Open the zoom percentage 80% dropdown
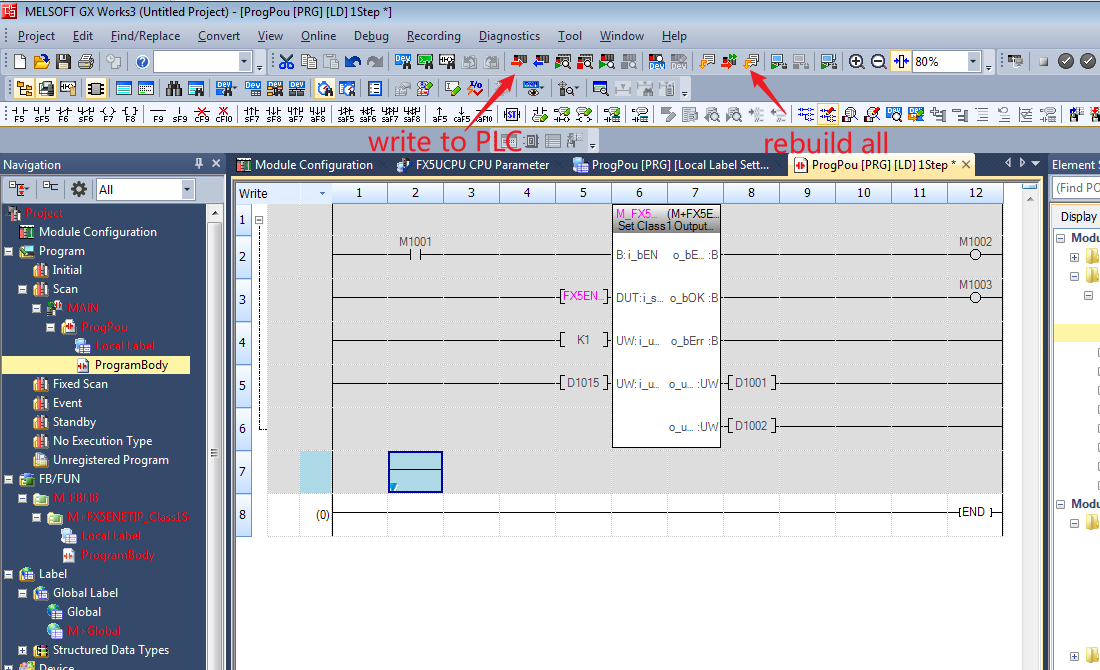Image resolution: width=1100 pixels, height=670 pixels. pyautogui.click(x=973, y=62)
